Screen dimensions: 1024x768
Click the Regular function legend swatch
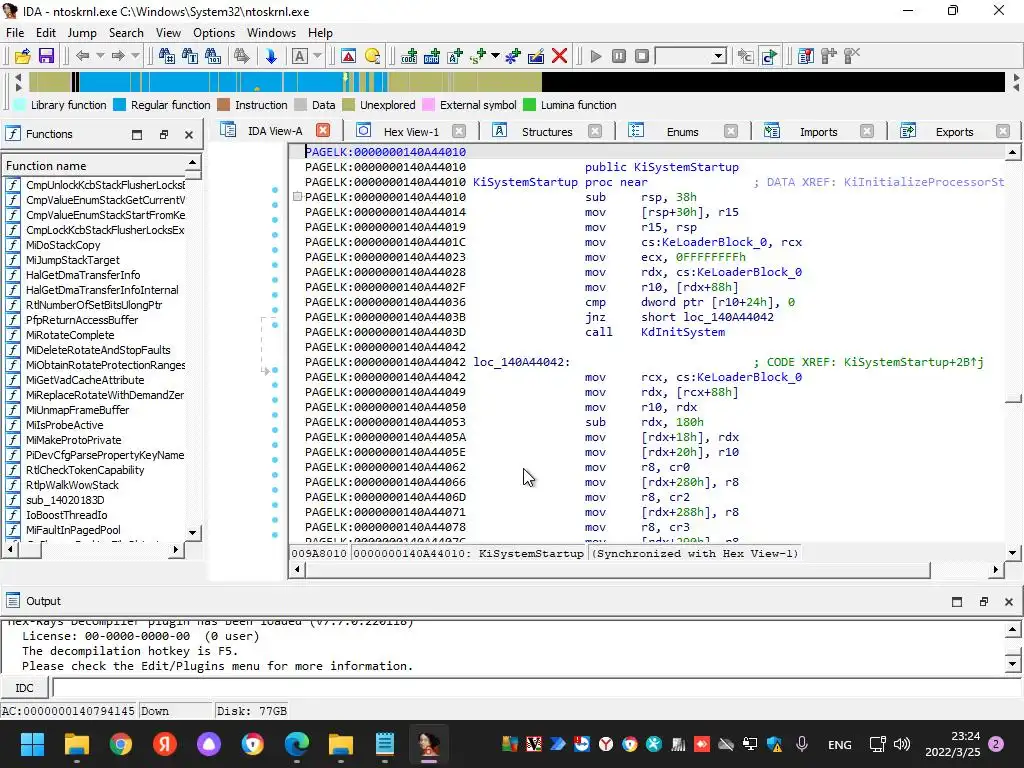[x=120, y=105]
